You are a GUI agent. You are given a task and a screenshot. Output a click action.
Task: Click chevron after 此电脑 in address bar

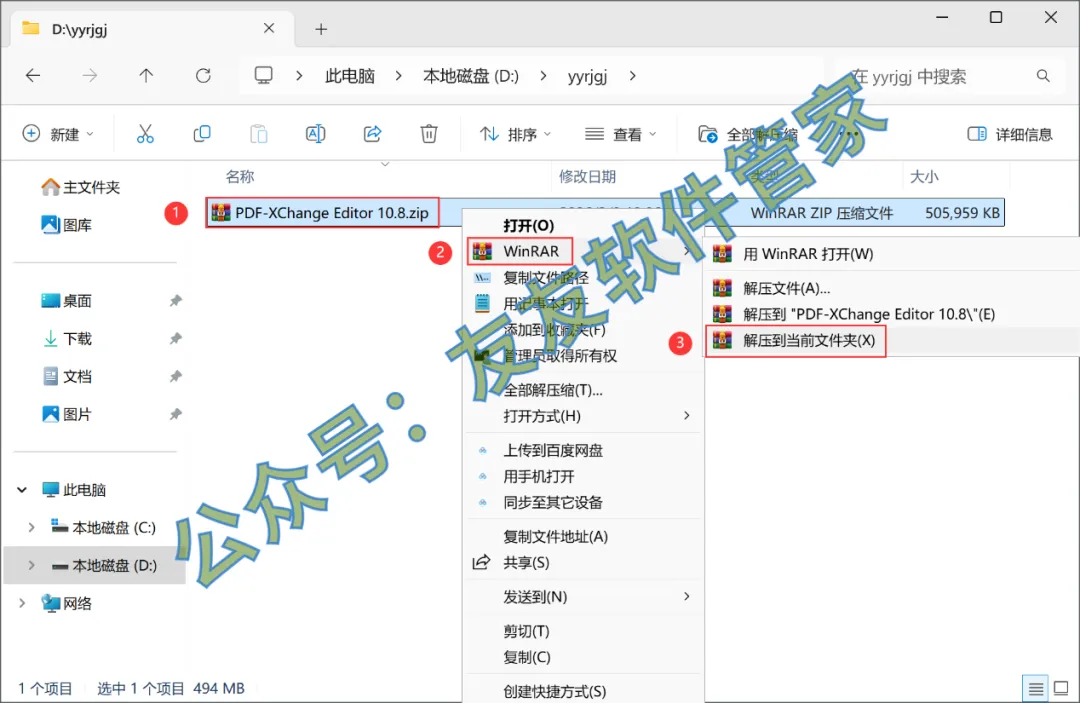tap(398, 76)
